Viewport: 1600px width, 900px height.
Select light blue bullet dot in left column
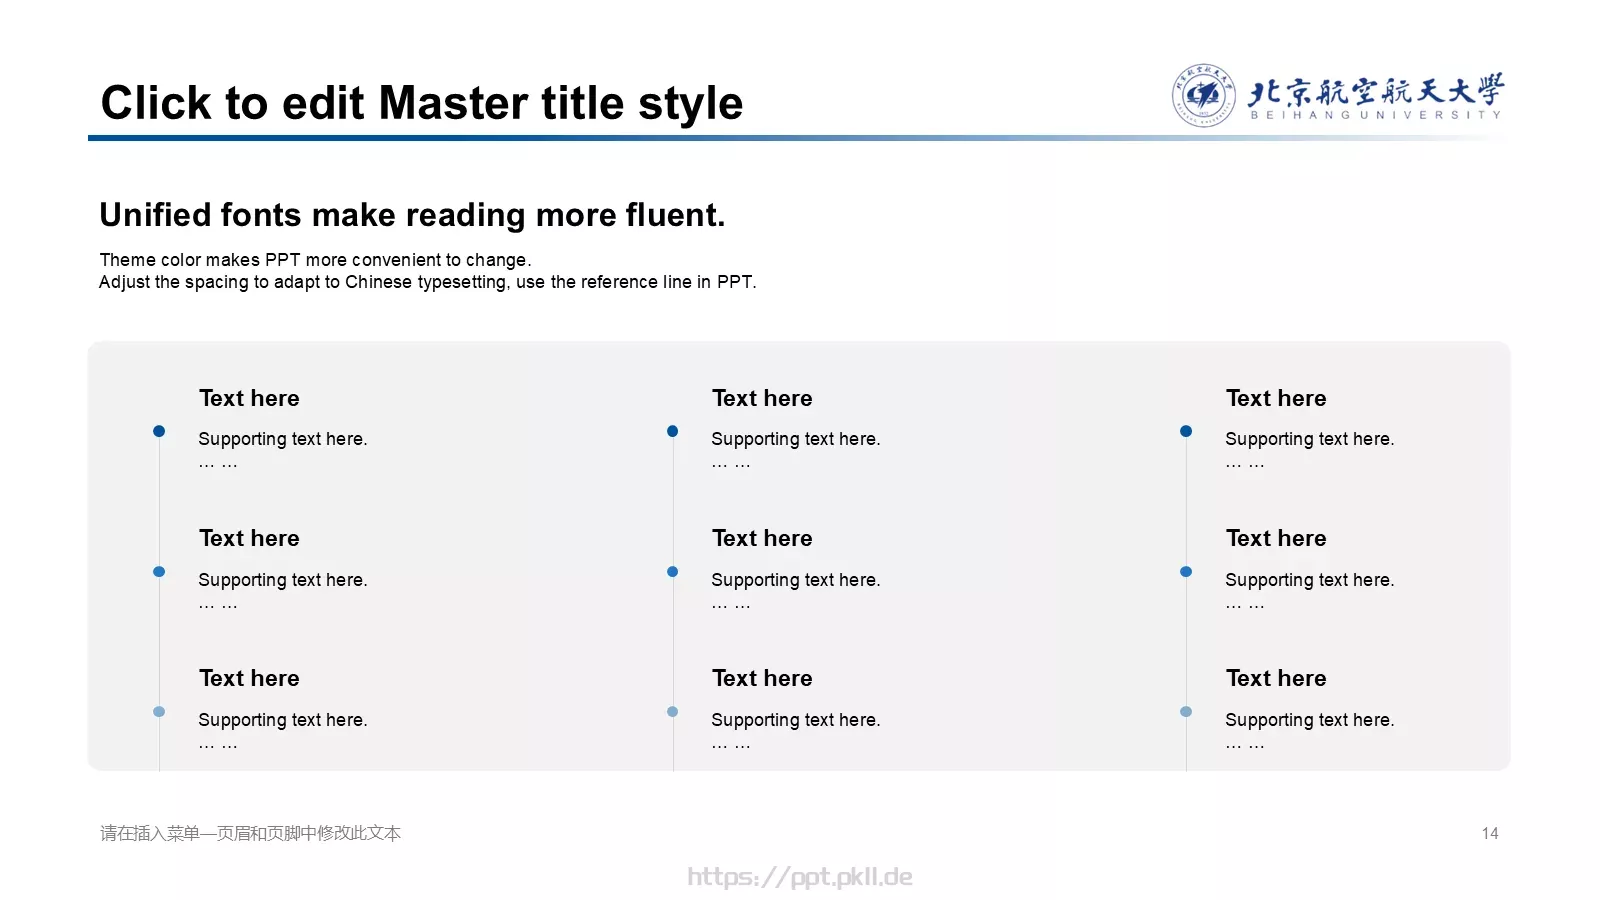click(159, 712)
